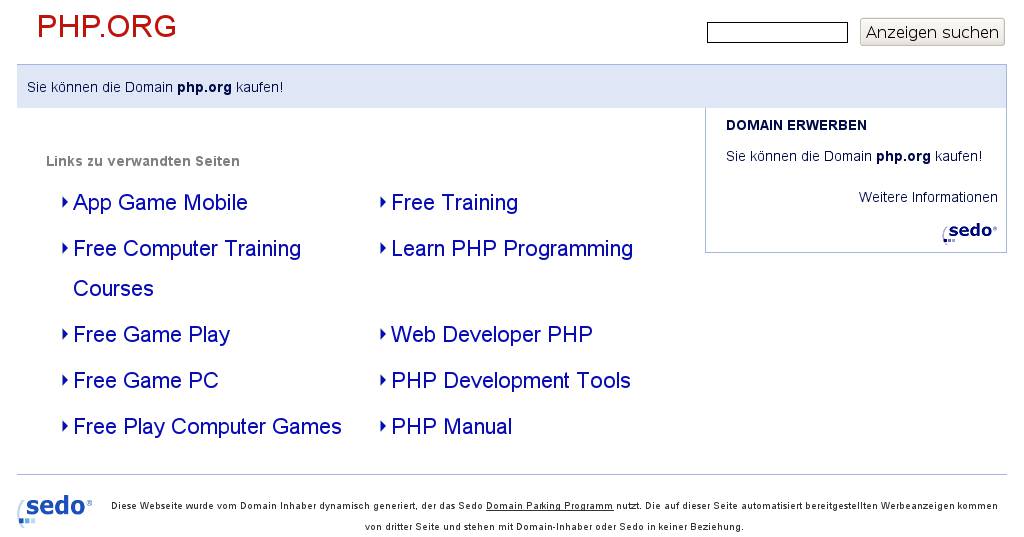Open the PHP Development Tools link
1024x537 pixels.
pos(510,381)
